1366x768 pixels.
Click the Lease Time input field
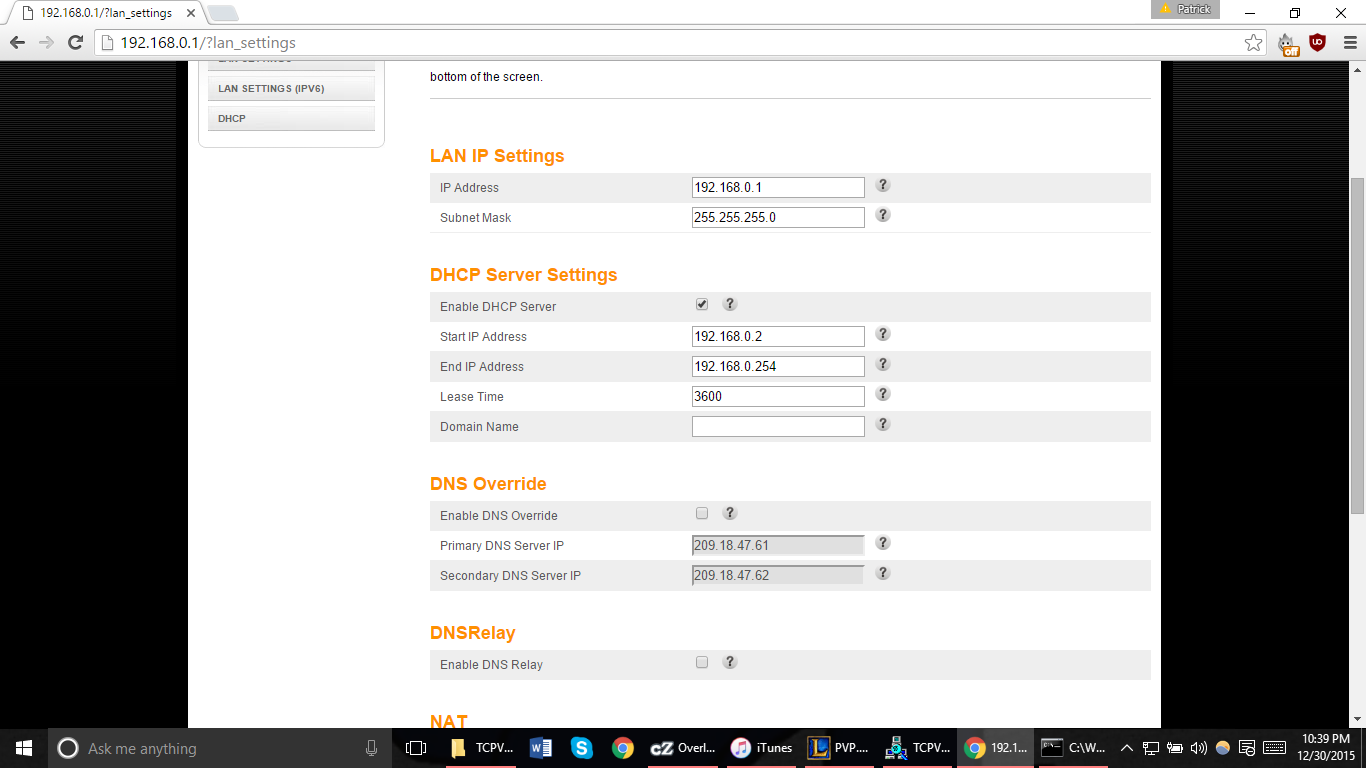tap(778, 396)
